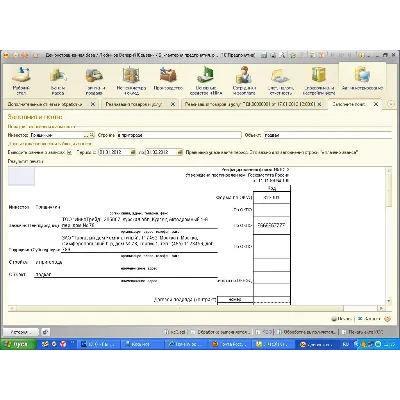Open the calendar picker for Период с date
This screenshot has width=400, height=400.
[x=133, y=152]
